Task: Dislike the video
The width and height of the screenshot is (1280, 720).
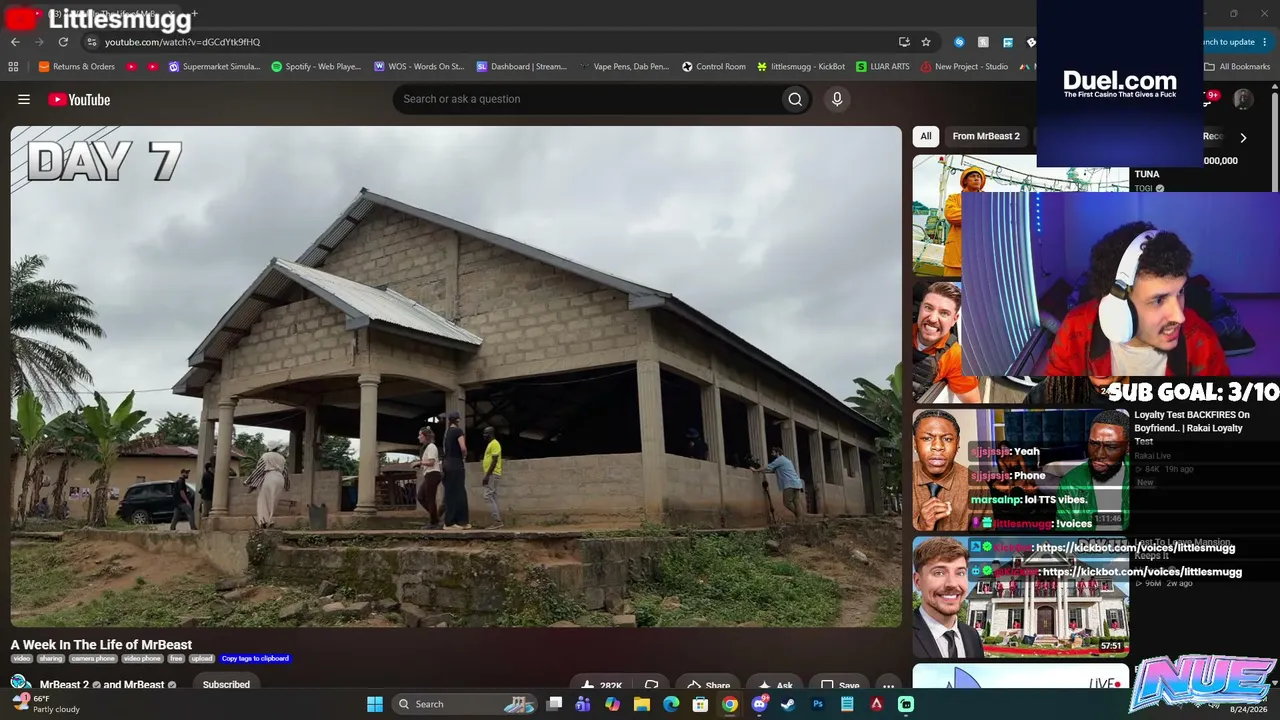Action: [652, 686]
